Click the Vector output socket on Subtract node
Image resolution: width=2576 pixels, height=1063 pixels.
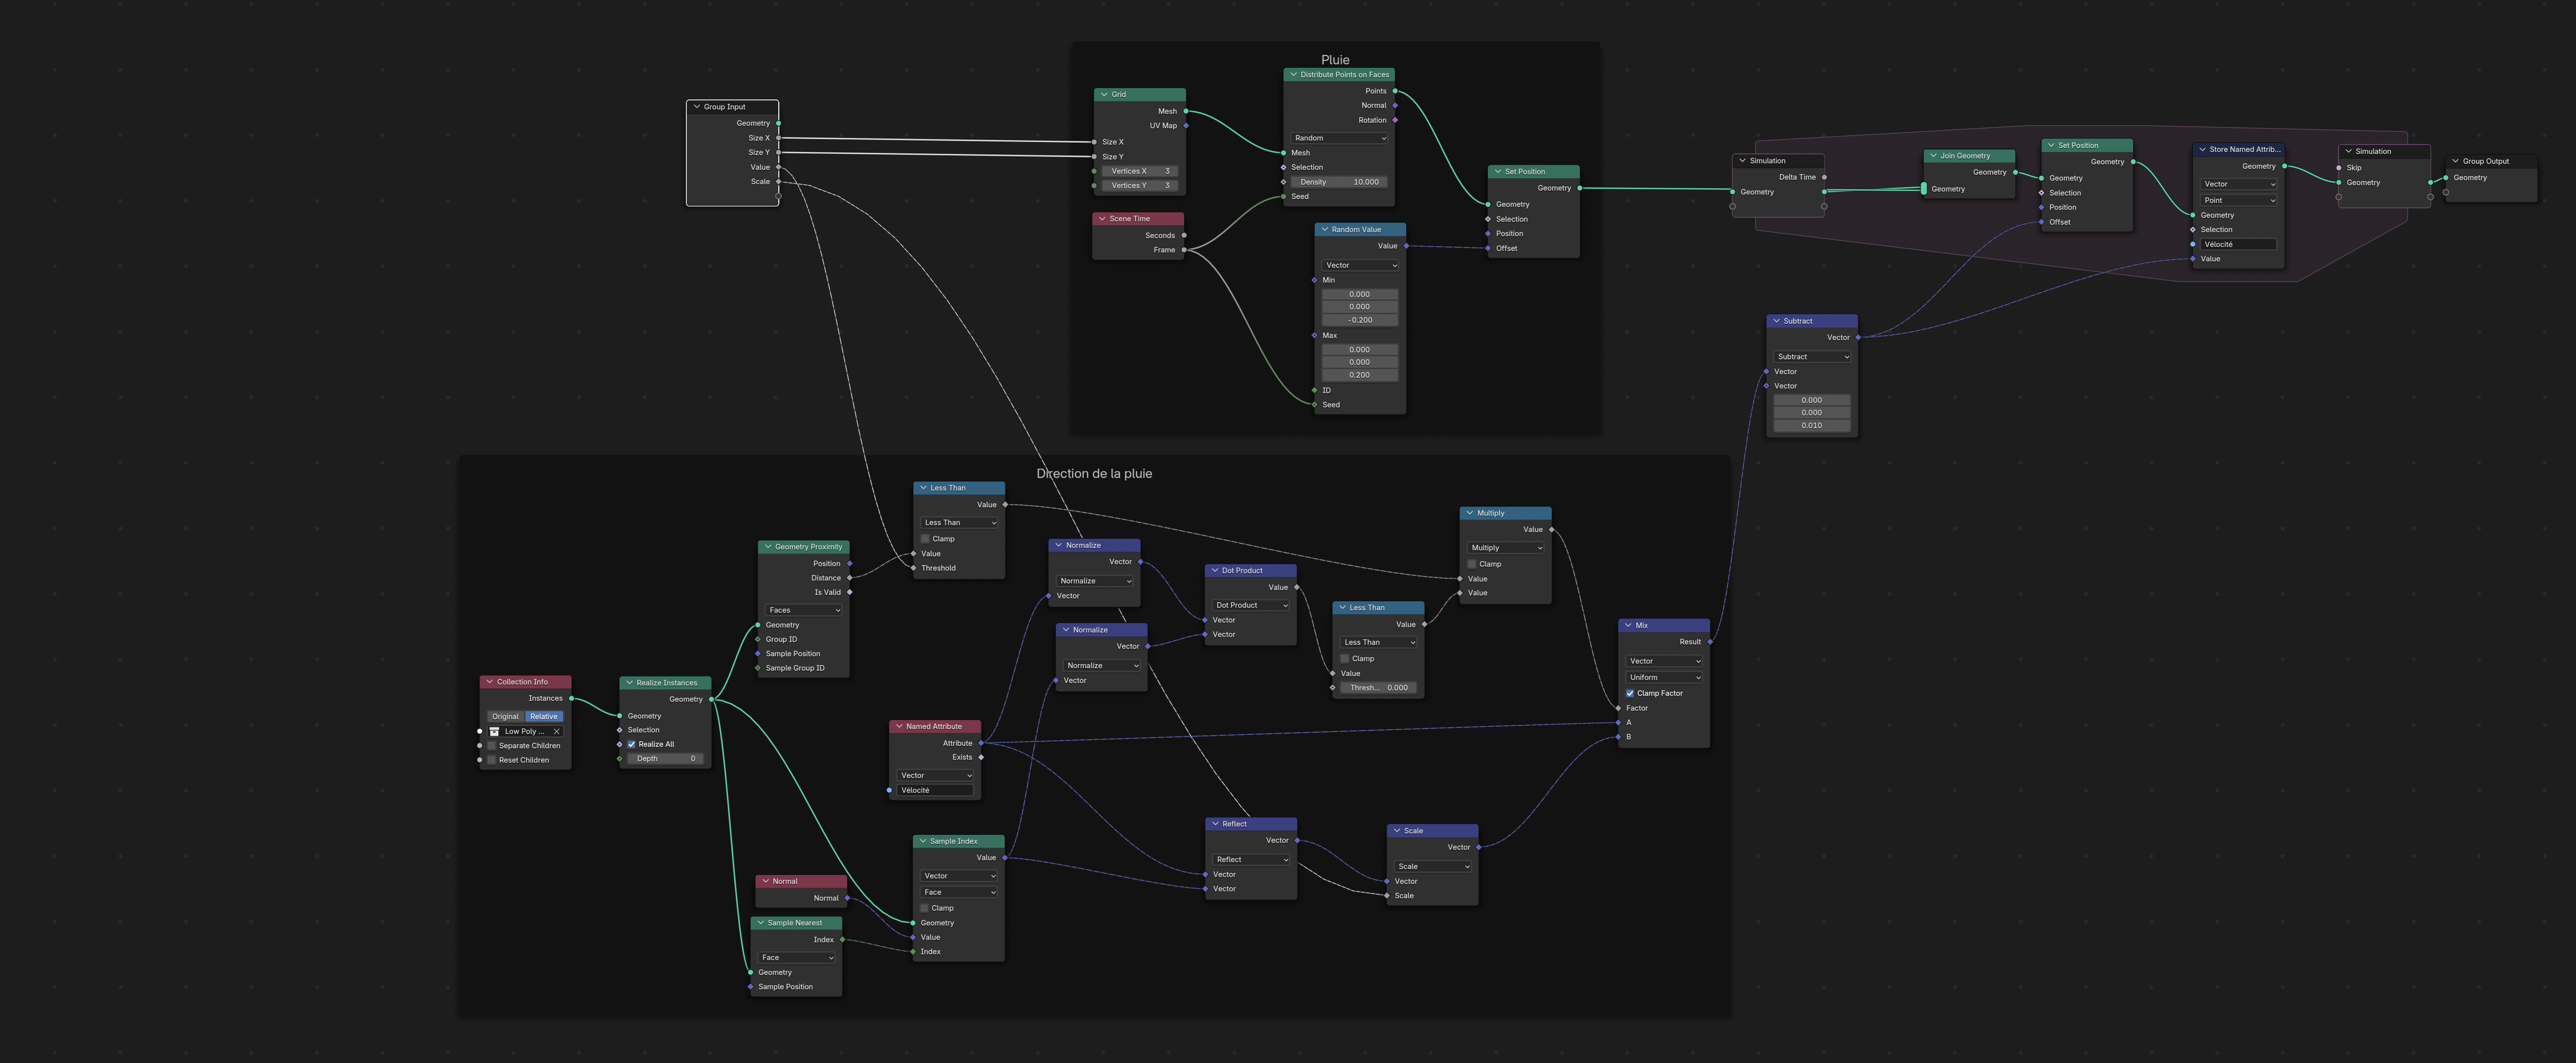1858,337
